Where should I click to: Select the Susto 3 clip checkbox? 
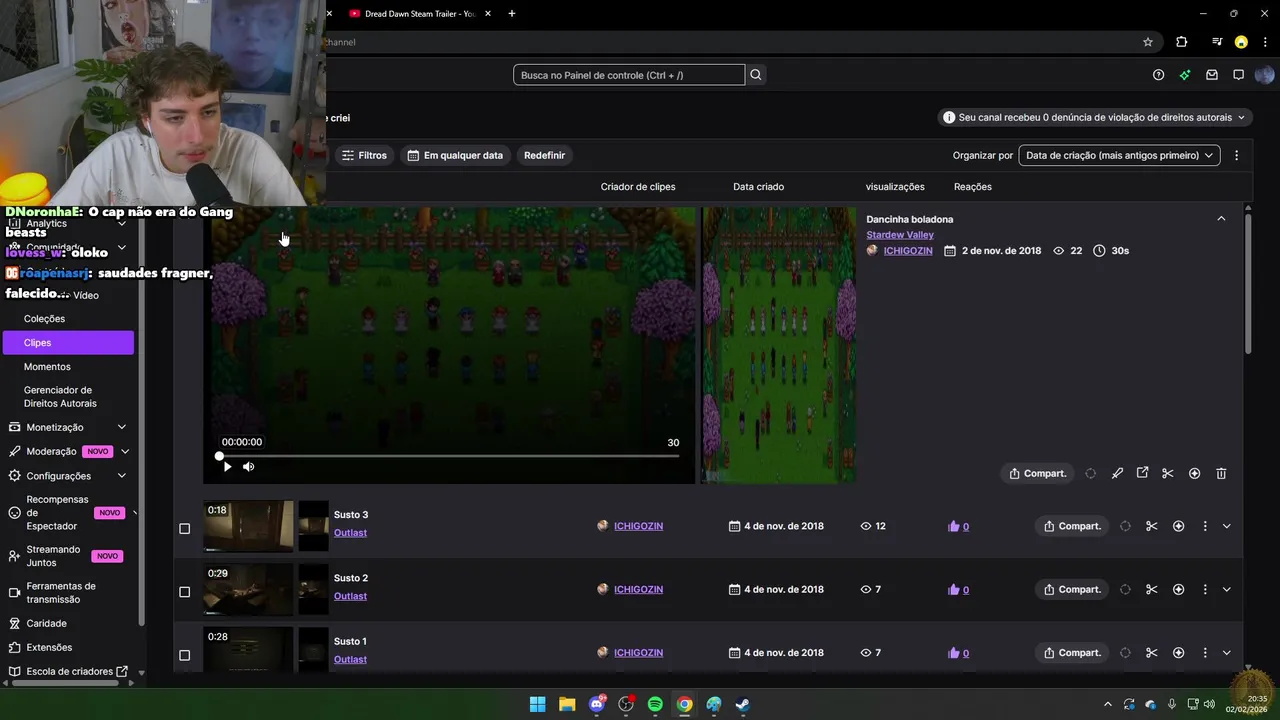(x=184, y=528)
